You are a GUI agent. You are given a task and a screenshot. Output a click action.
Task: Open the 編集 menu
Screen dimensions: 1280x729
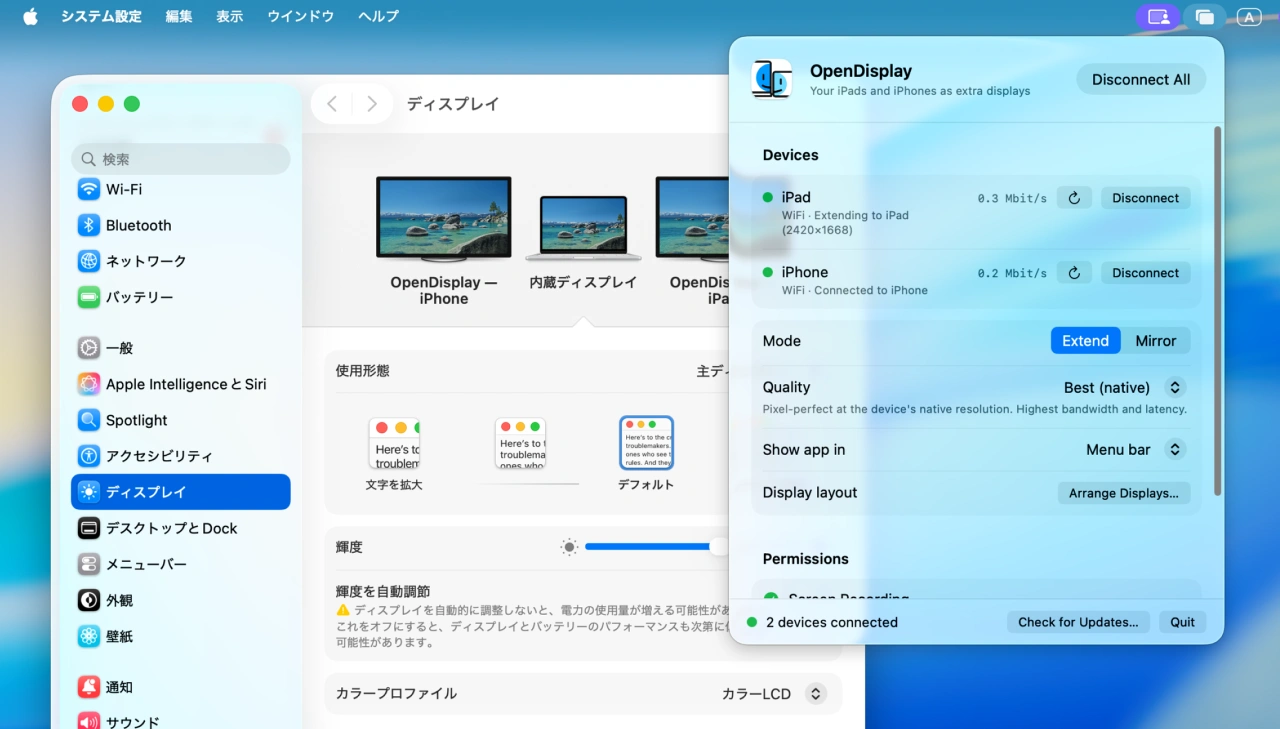[179, 16]
